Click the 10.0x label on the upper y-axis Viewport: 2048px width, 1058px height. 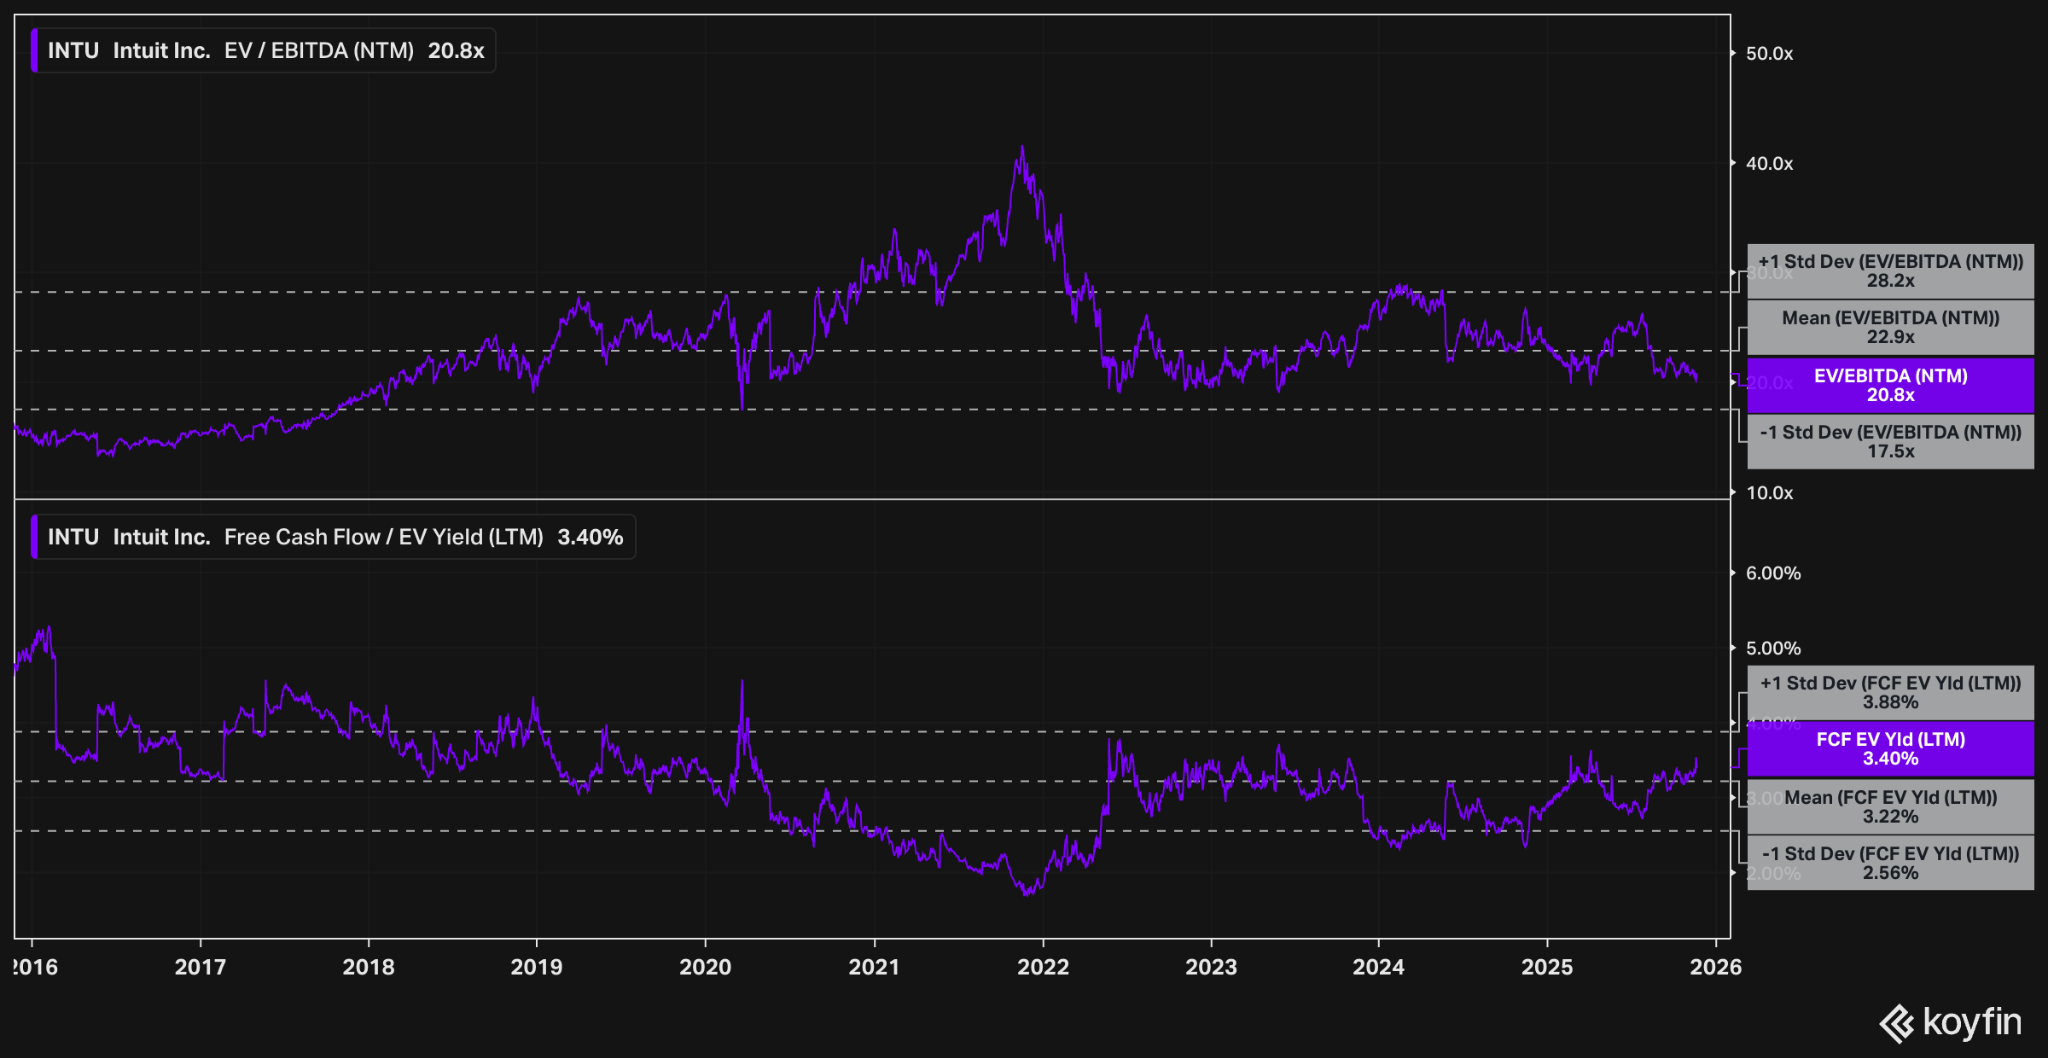coord(1769,493)
